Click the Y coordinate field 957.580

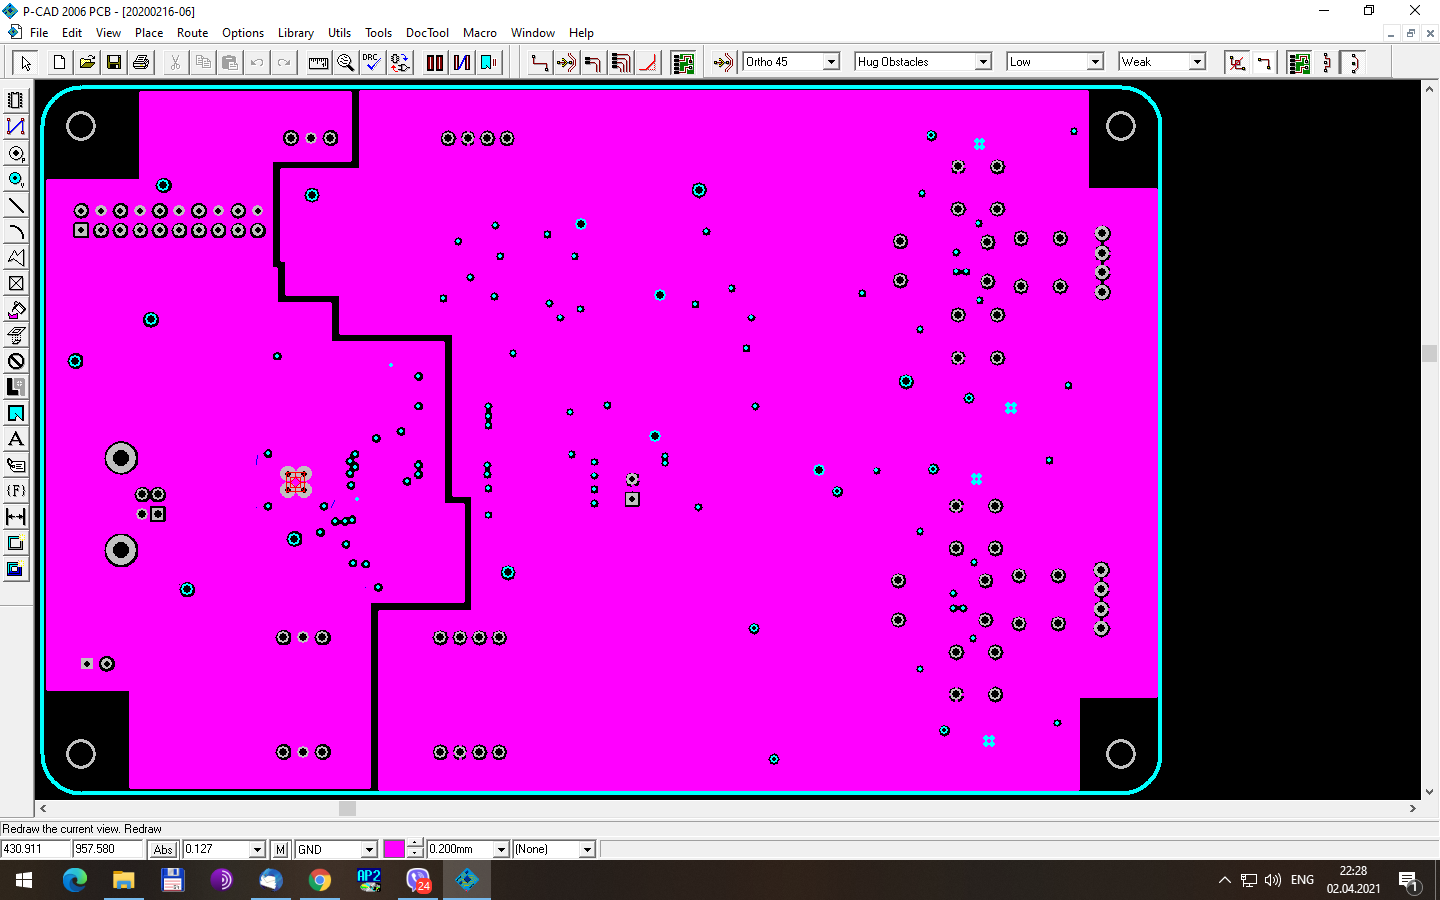(x=108, y=849)
